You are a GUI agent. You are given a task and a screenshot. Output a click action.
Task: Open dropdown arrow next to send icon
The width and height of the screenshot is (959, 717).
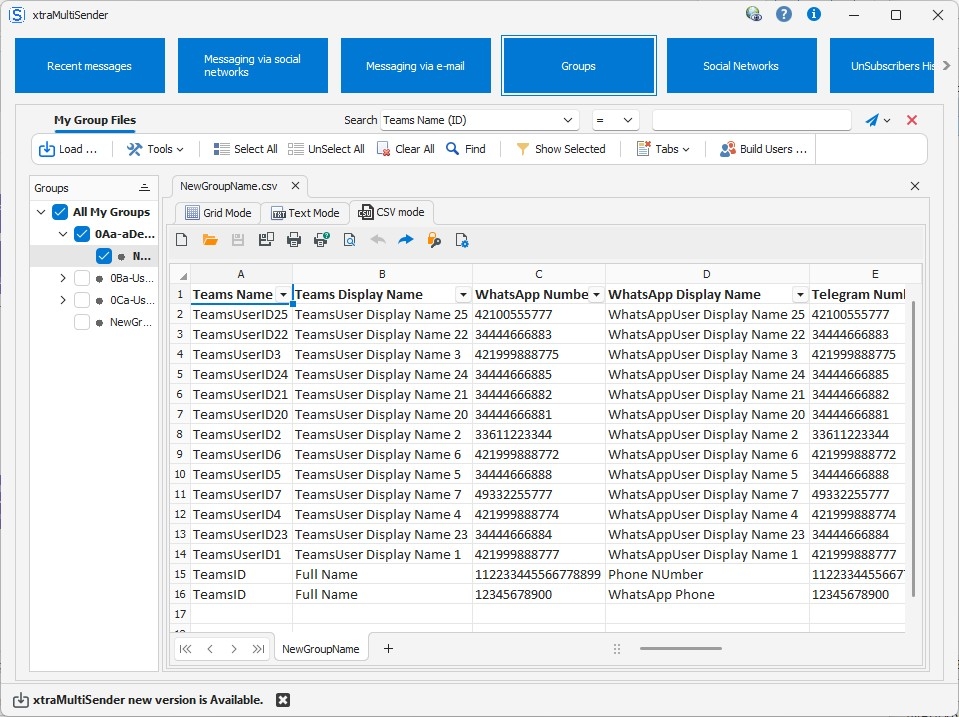point(887,121)
